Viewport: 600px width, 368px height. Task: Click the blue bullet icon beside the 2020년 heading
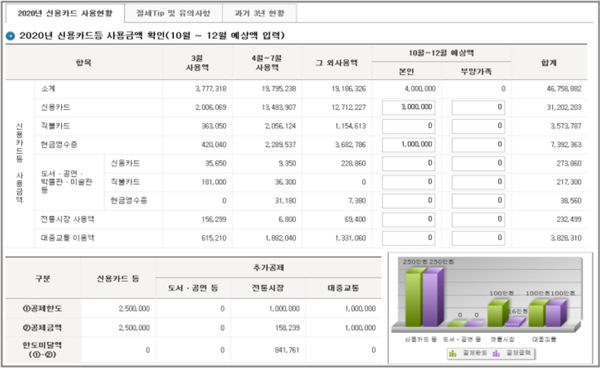10,36
